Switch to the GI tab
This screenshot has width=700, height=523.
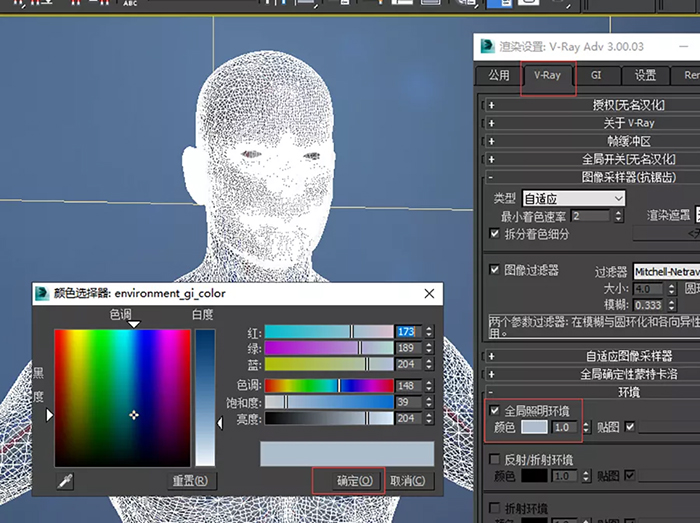596,75
